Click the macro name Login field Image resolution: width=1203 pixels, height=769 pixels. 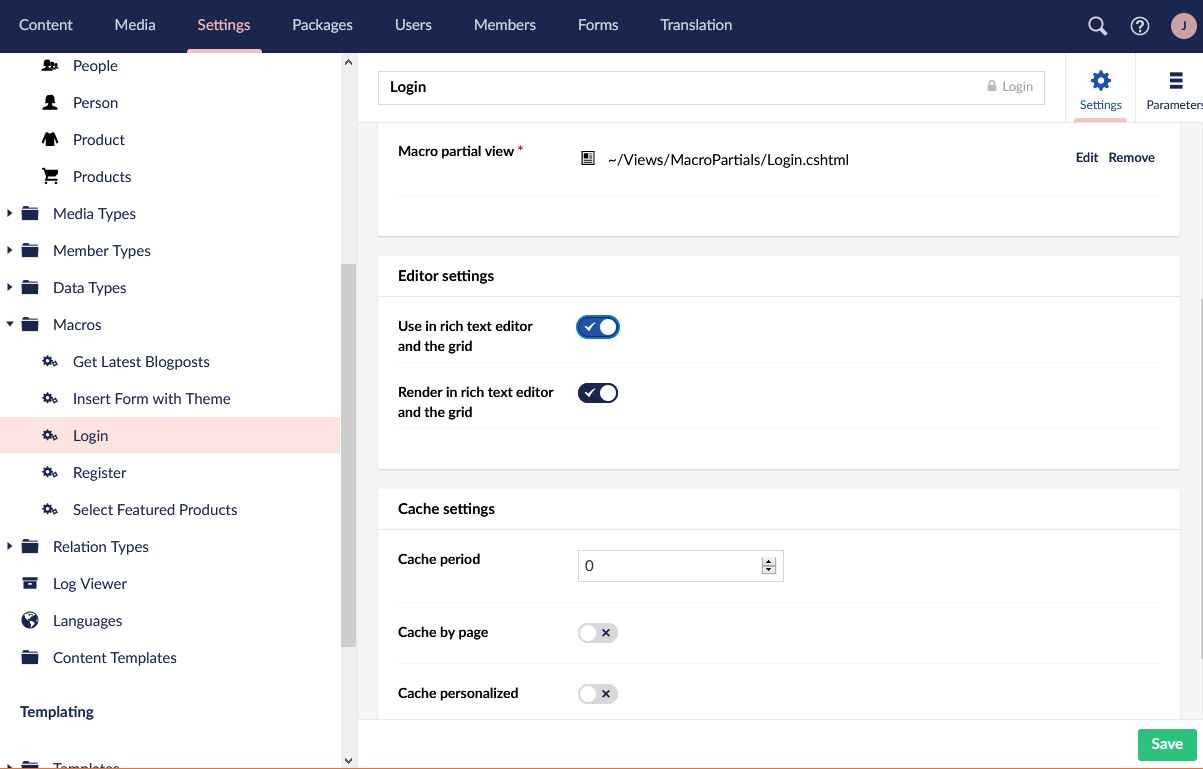point(680,87)
